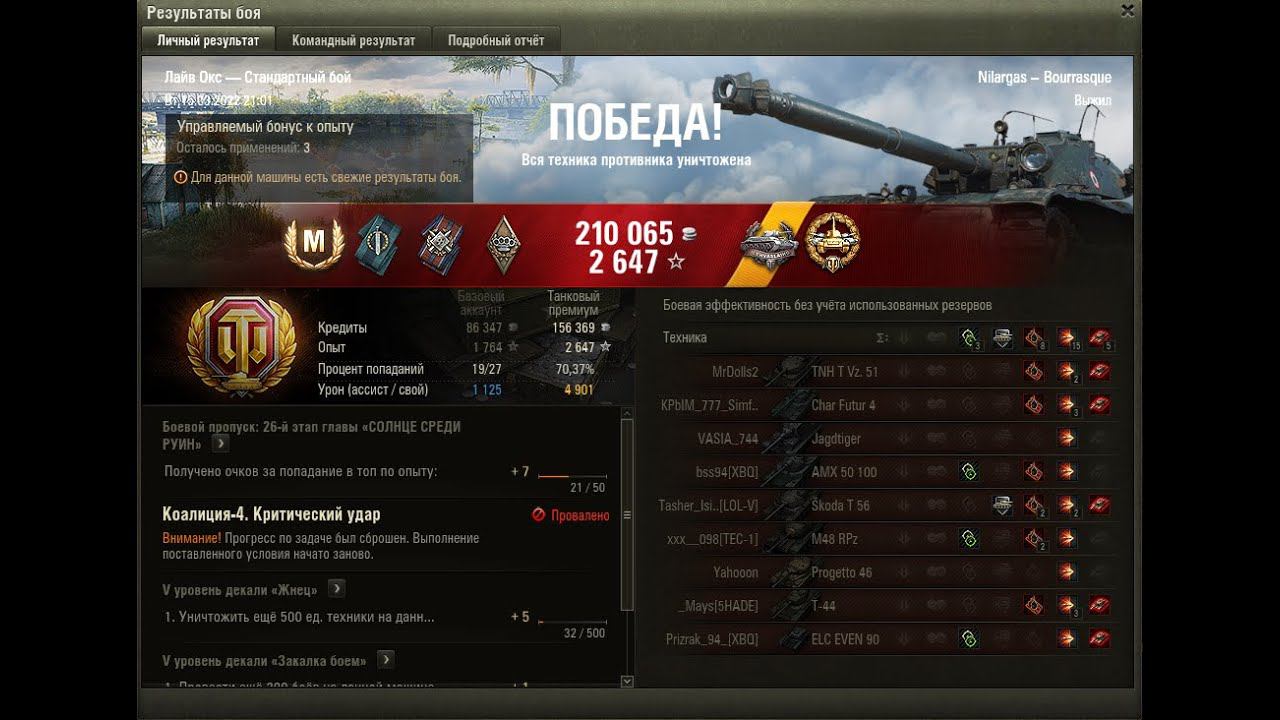Click the kills column header icon with 5
This screenshot has height=720, width=1280.
point(1100,338)
